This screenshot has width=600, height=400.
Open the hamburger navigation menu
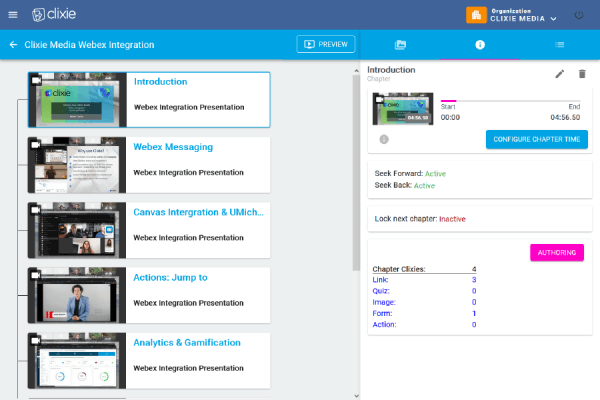coord(13,15)
